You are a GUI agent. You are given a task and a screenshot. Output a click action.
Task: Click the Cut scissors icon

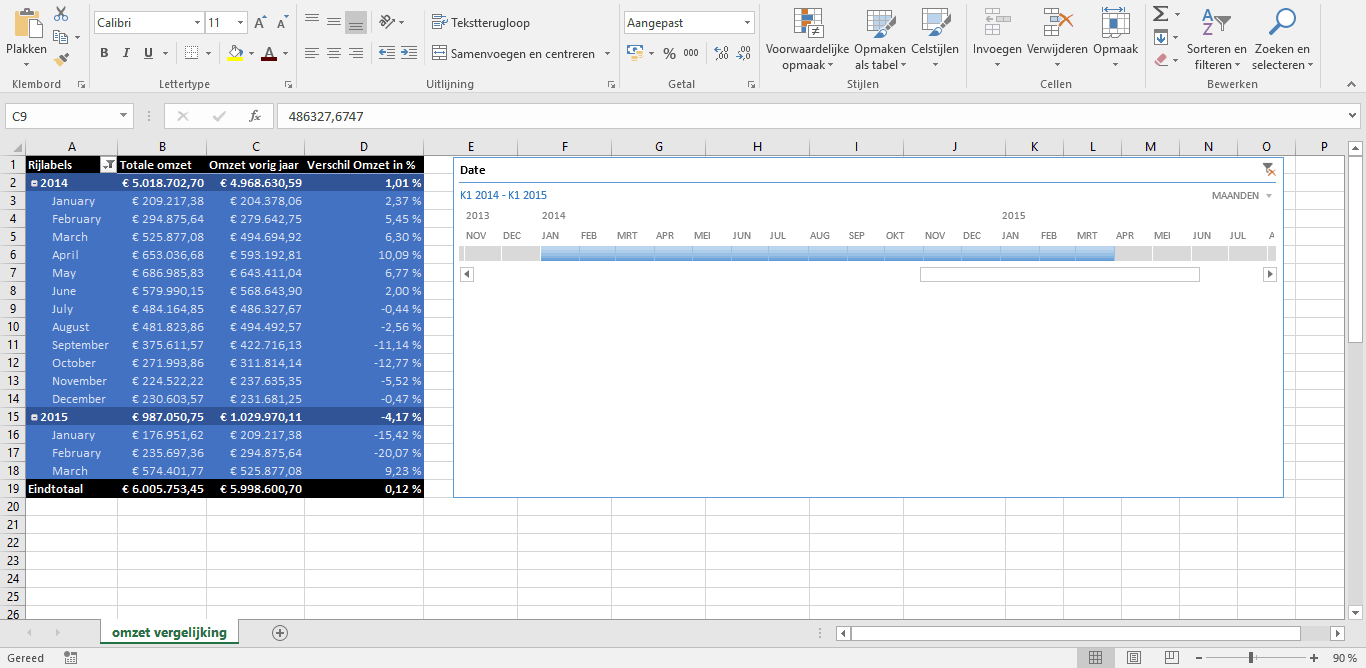coord(61,14)
